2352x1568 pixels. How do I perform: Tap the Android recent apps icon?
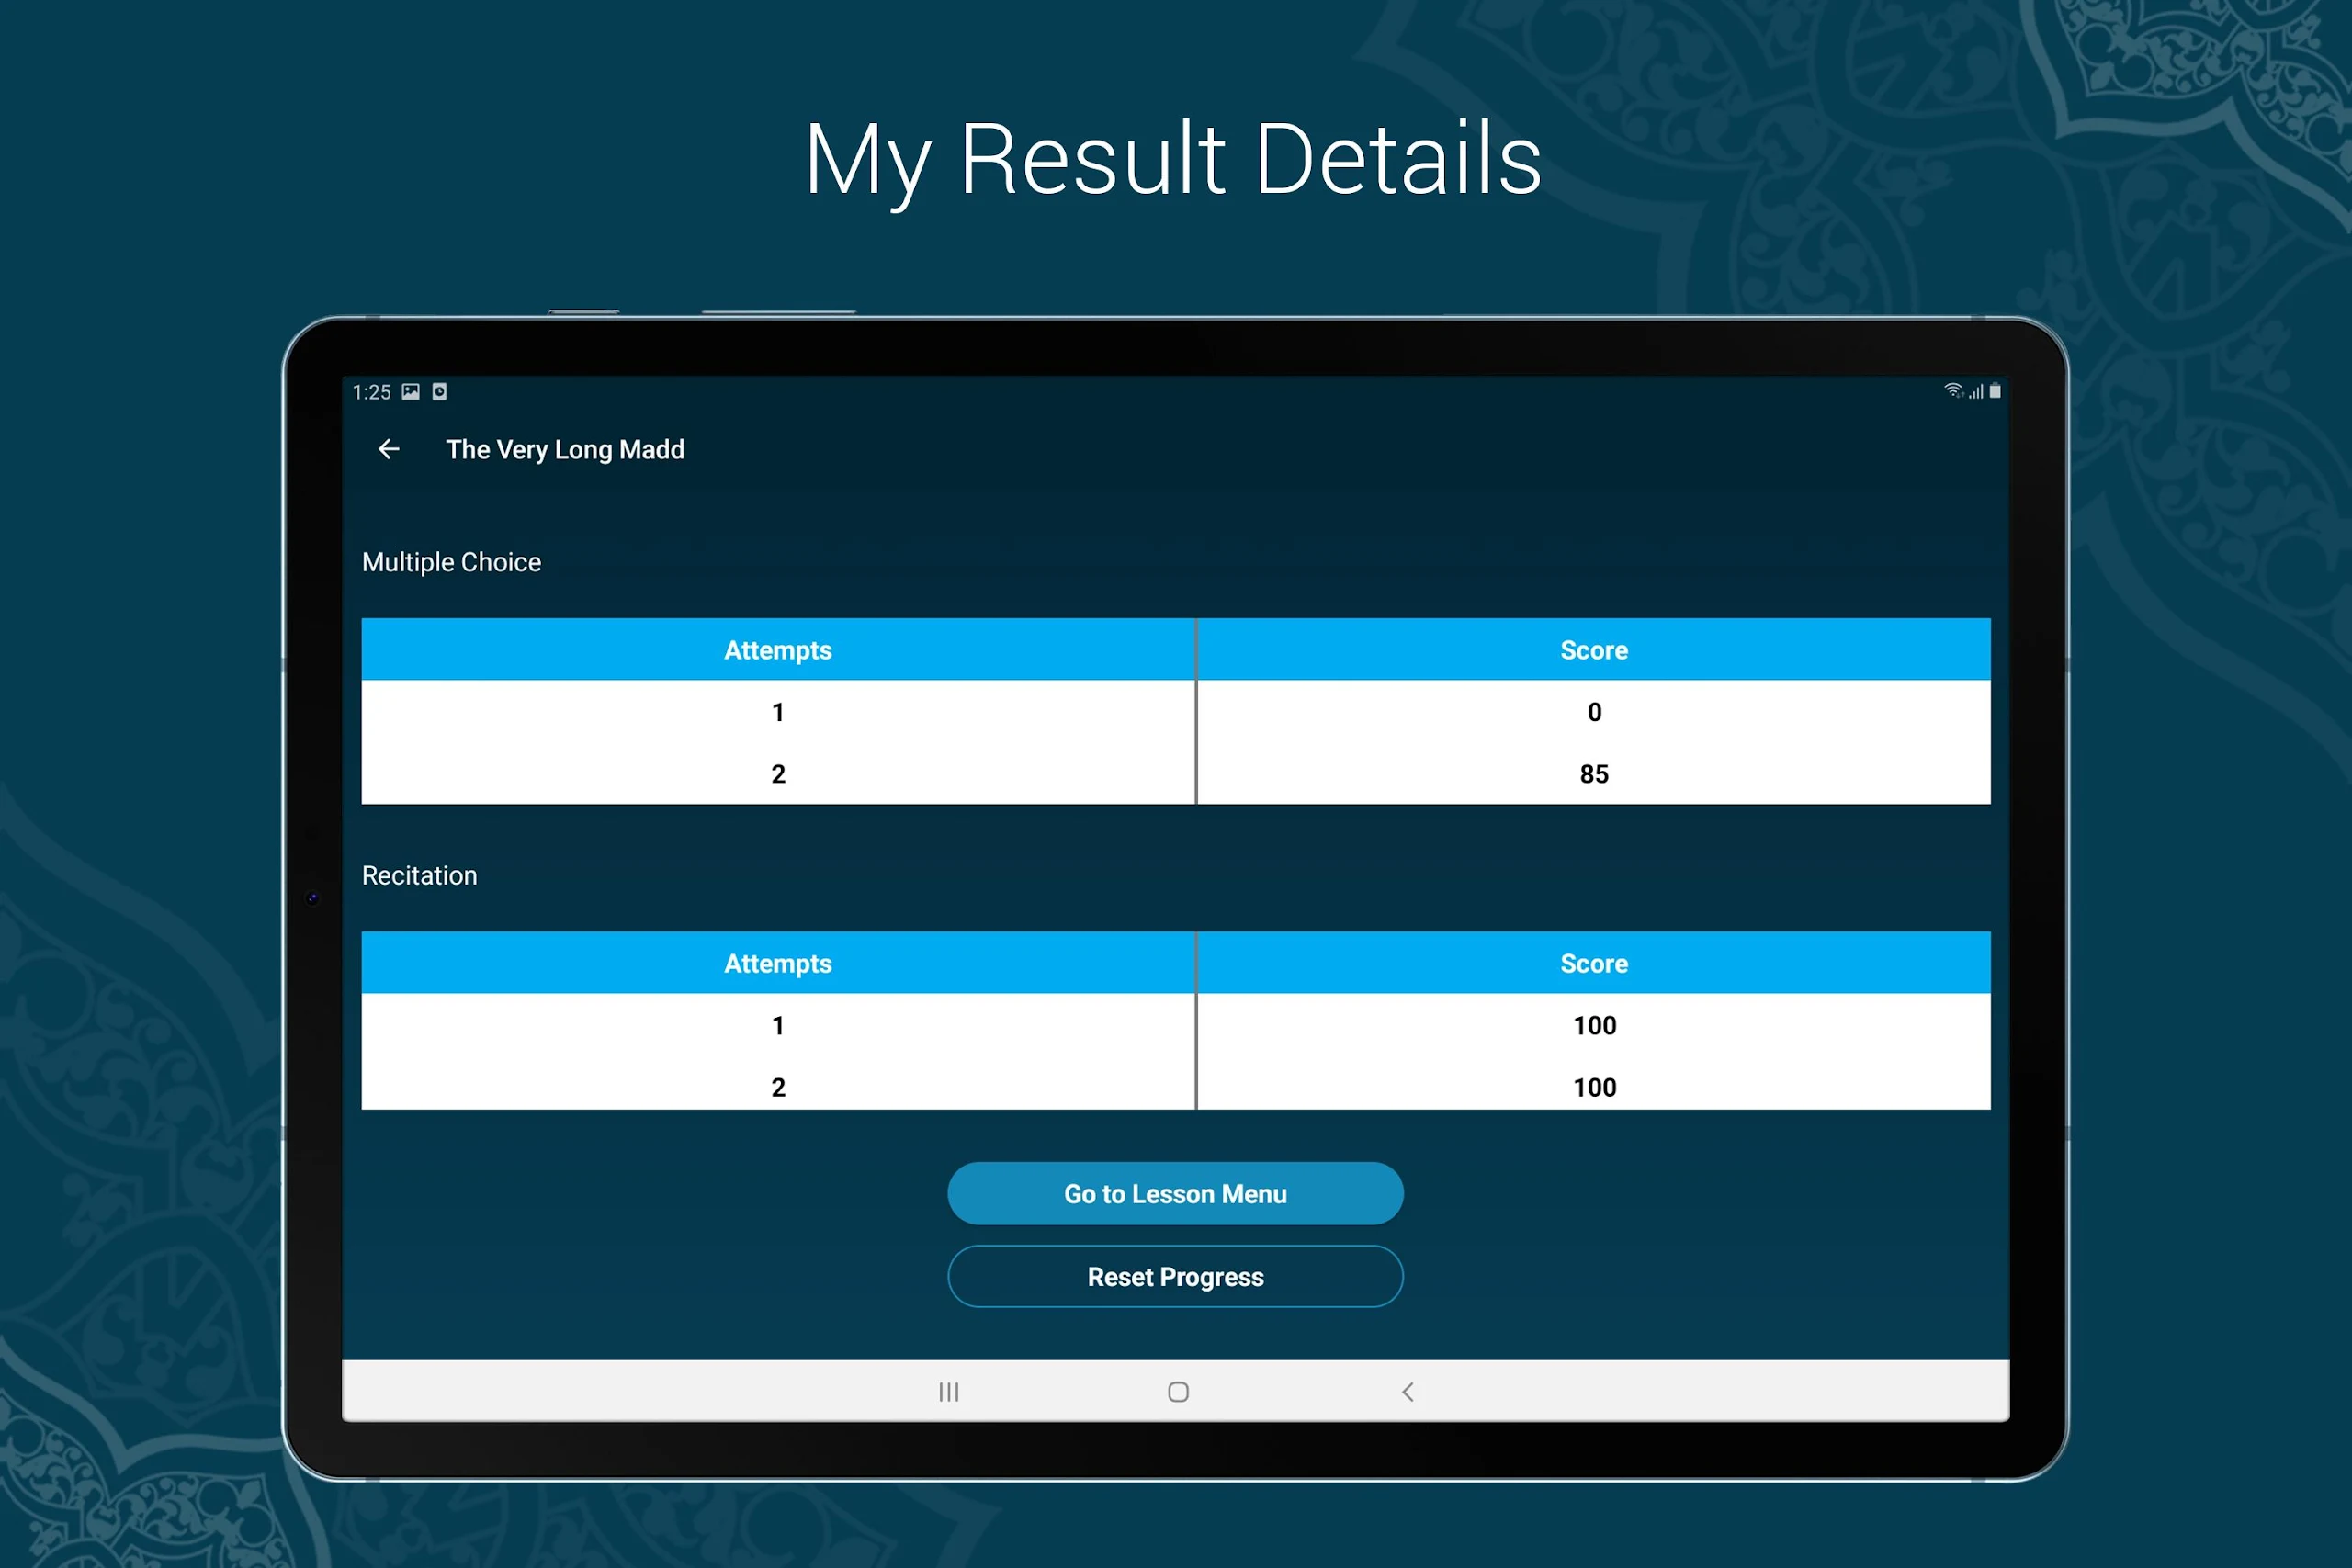pos(948,1391)
